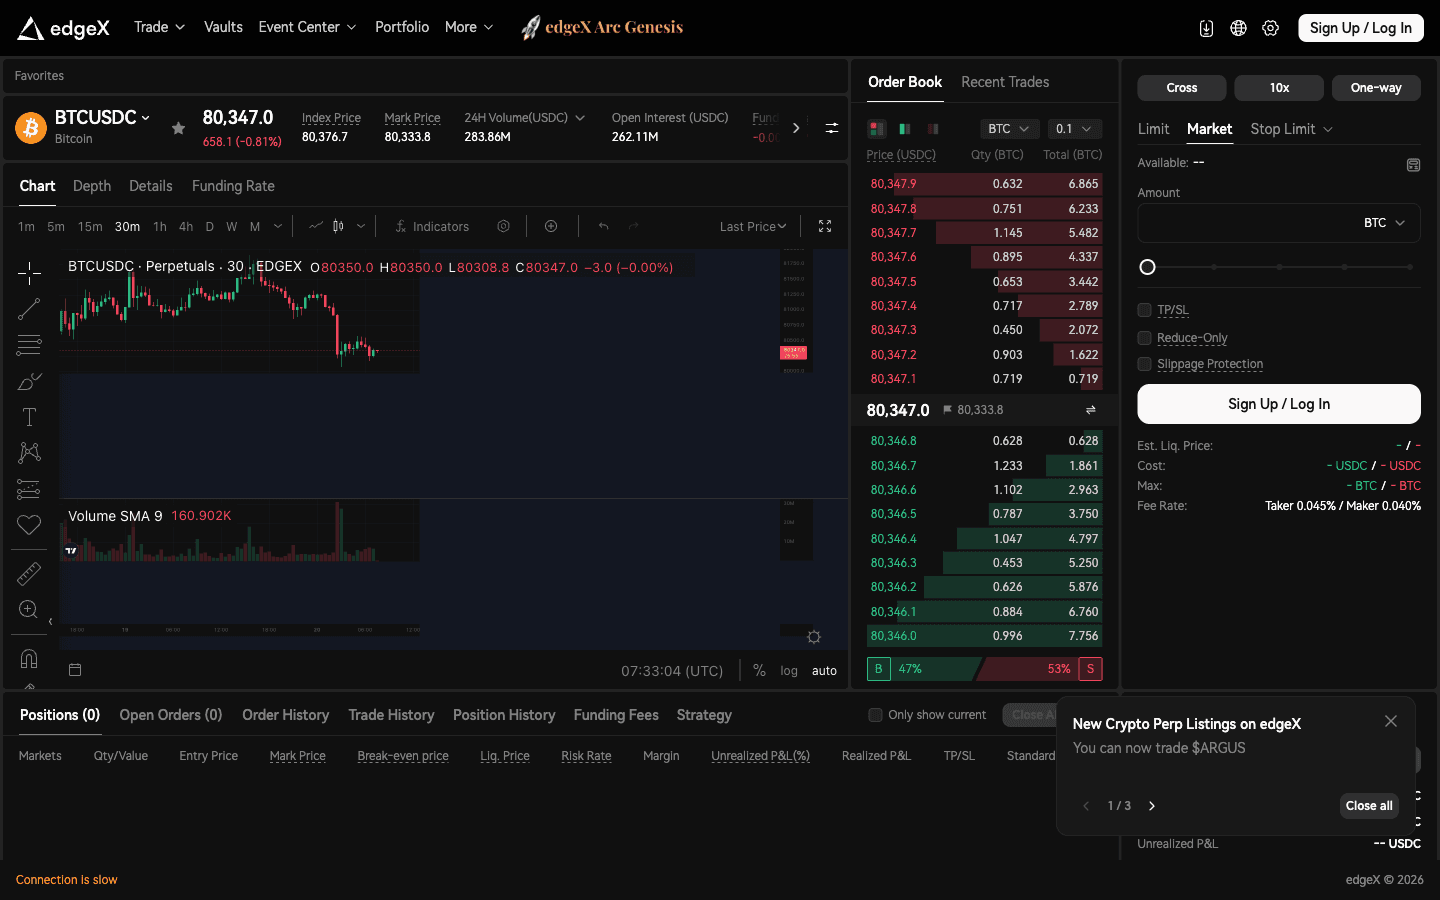Select the ruler measure tool
Viewport: 1440px width, 900px height.
pos(29,573)
